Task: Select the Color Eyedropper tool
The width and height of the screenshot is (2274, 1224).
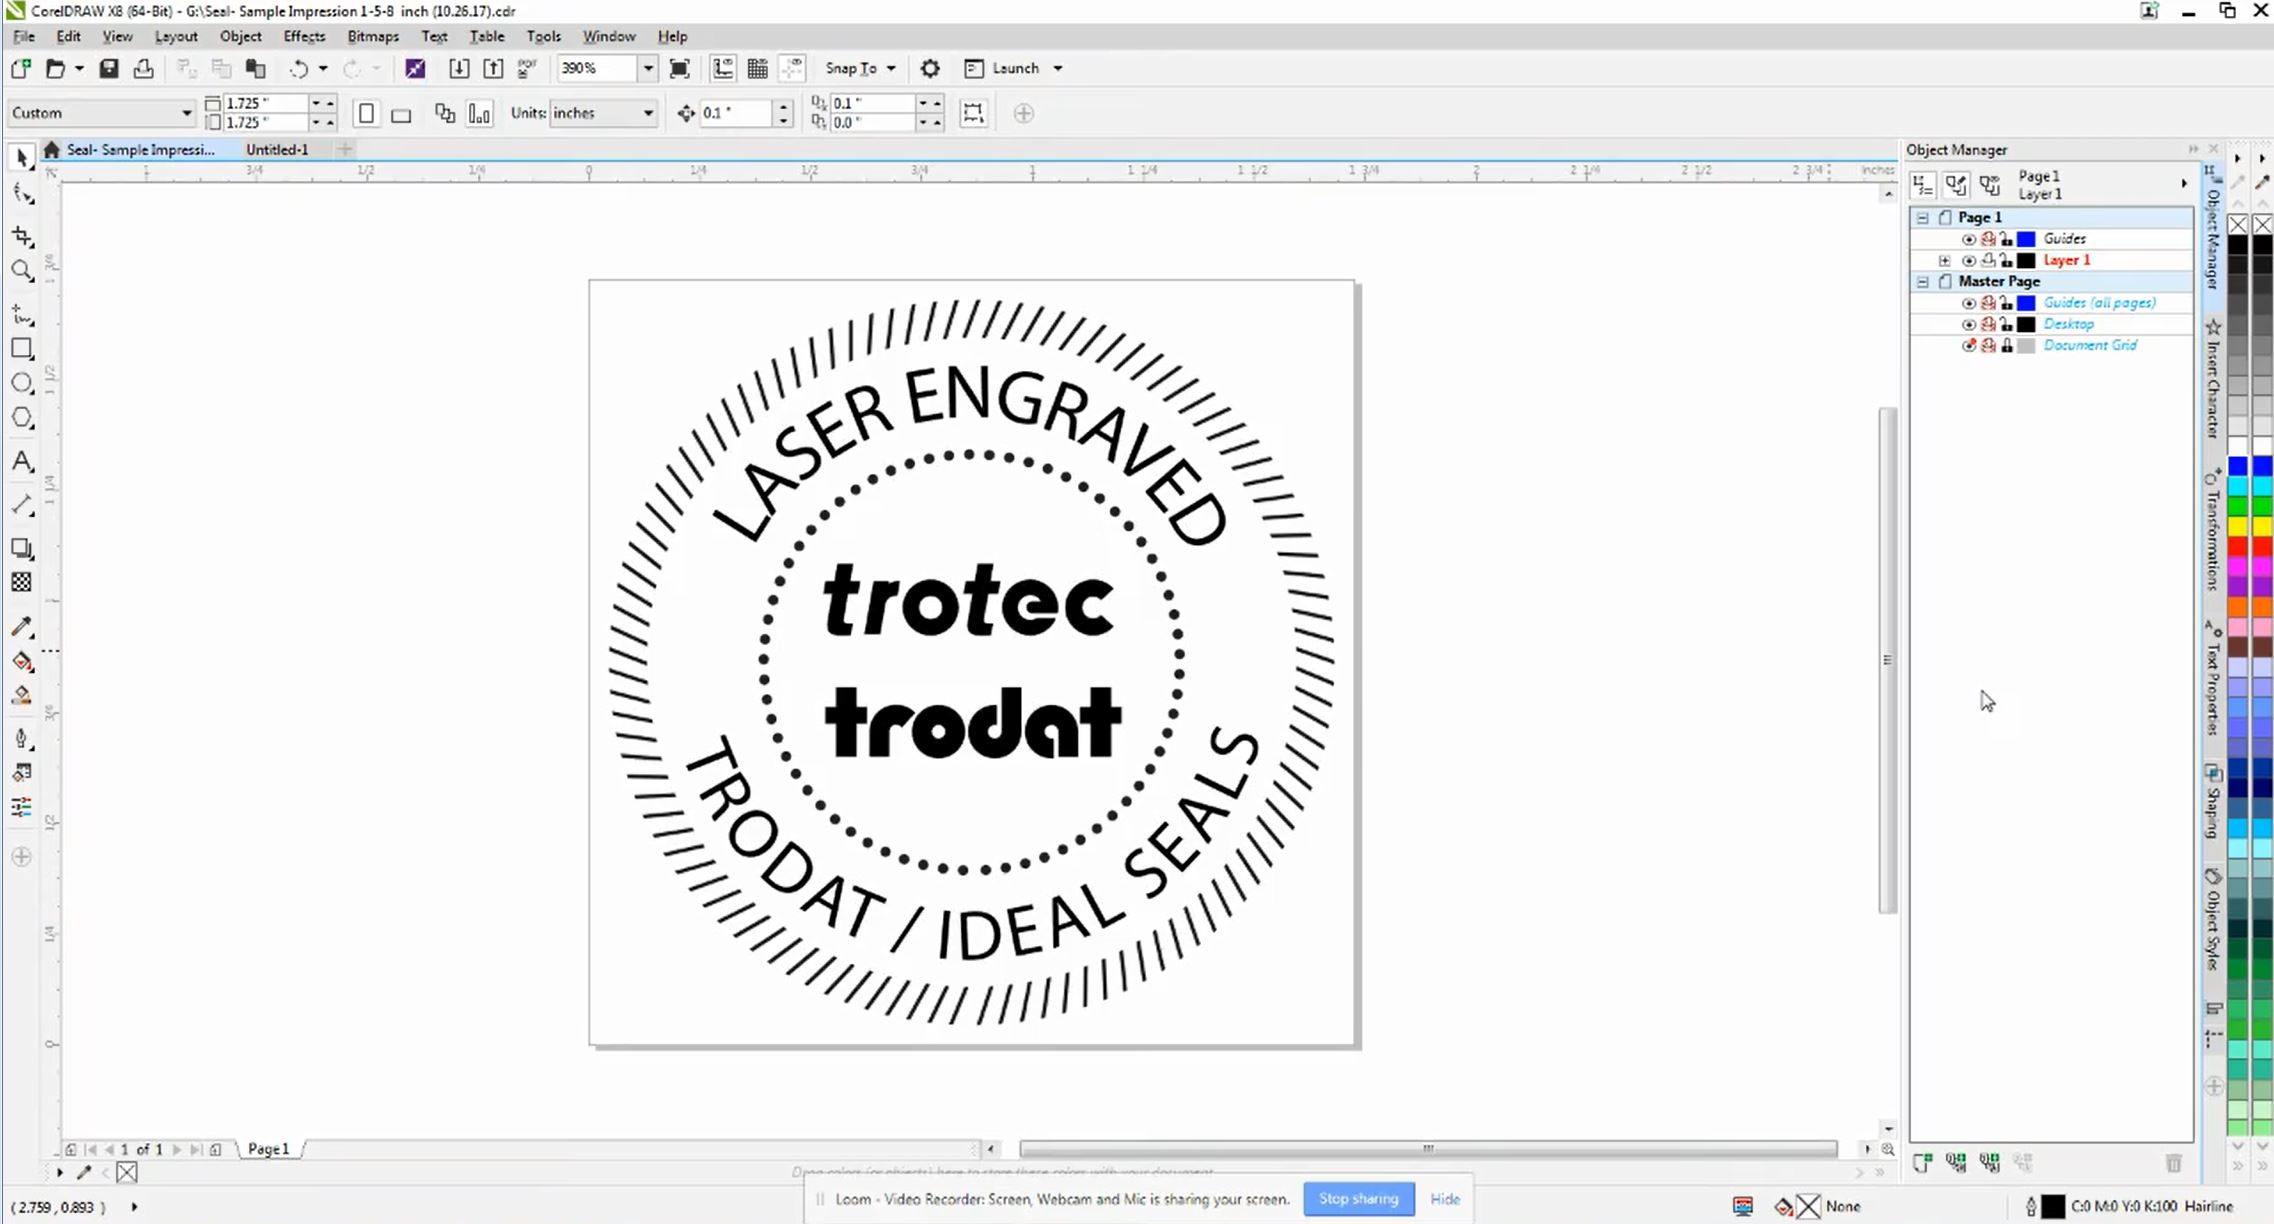Action: (22, 627)
